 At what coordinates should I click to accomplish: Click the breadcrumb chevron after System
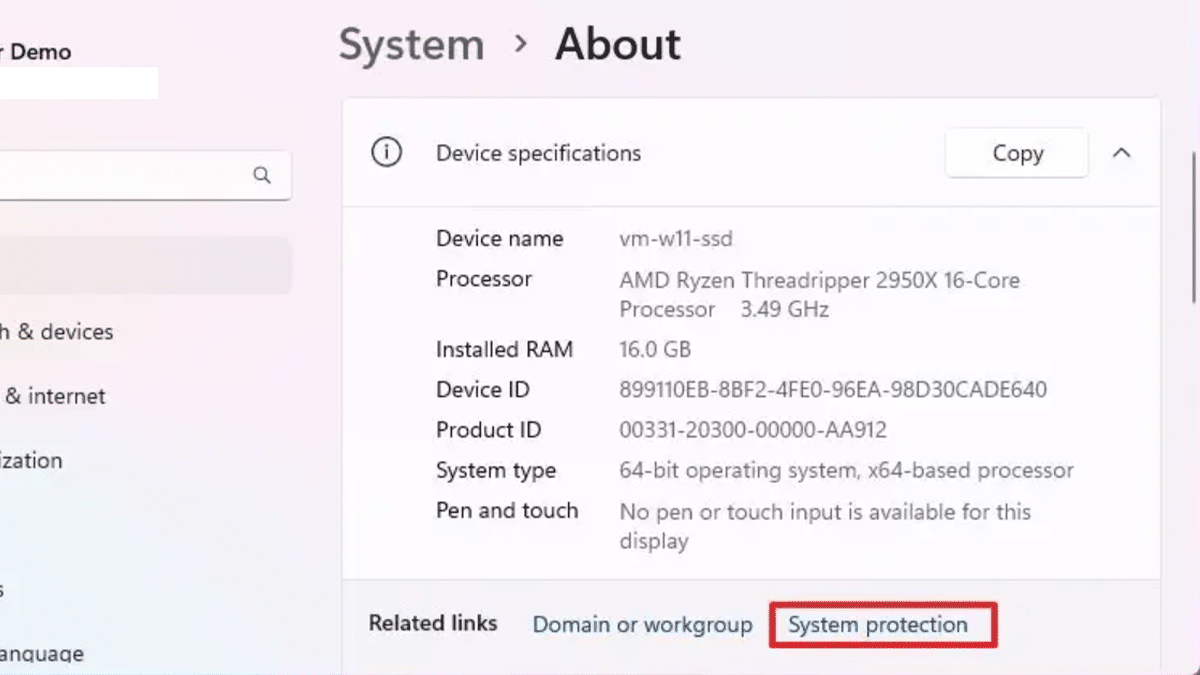coord(520,45)
